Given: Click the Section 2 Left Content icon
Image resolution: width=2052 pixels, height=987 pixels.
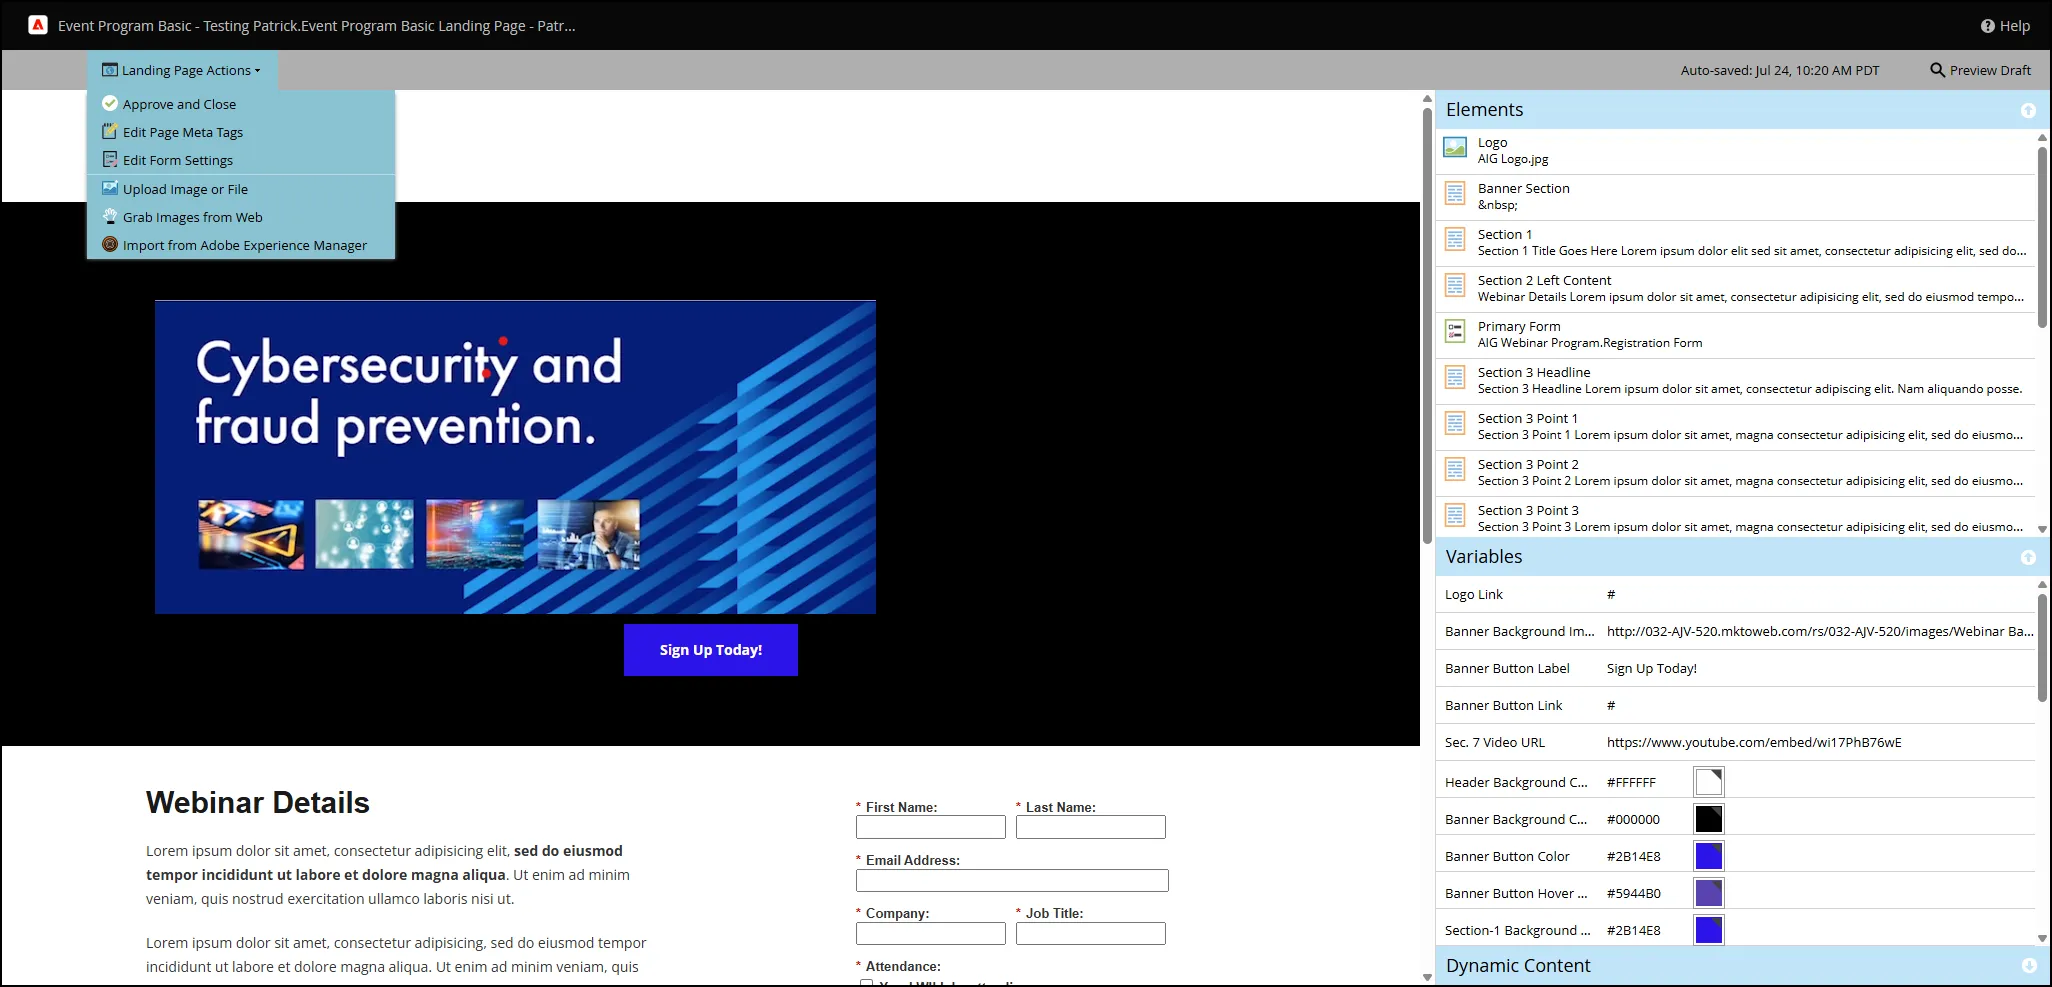Looking at the screenshot, I should (x=1455, y=286).
